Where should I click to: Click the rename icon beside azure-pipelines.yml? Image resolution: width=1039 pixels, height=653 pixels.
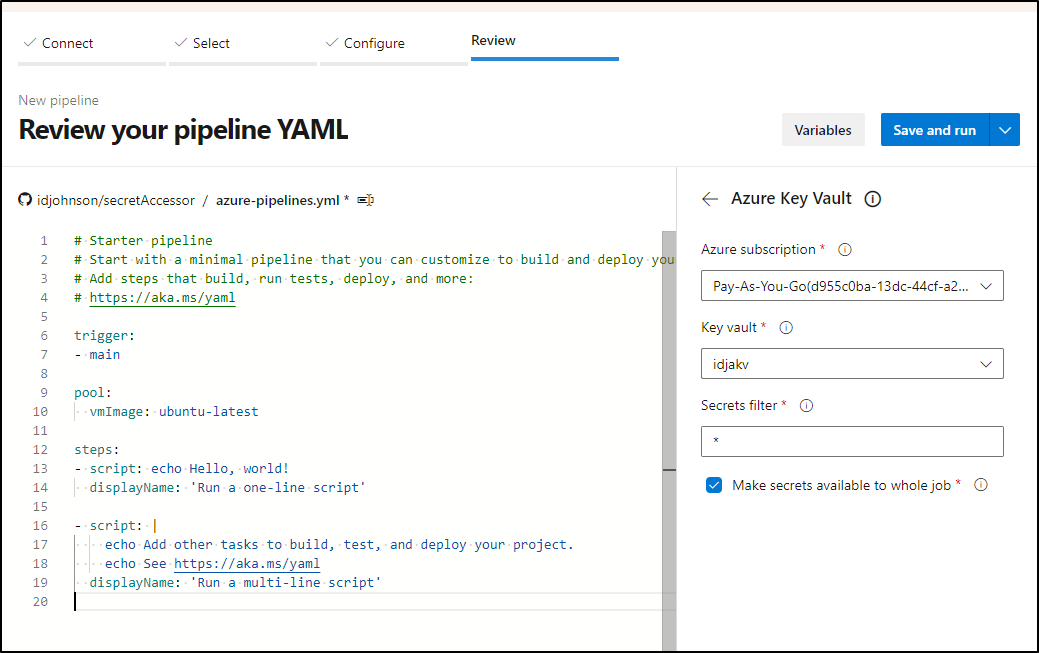pos(366,200)
